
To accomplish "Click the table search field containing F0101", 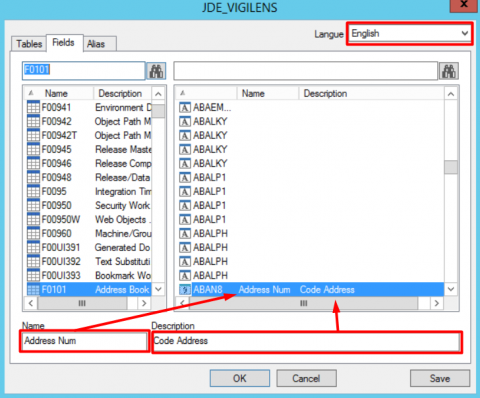I will (84, 71).
